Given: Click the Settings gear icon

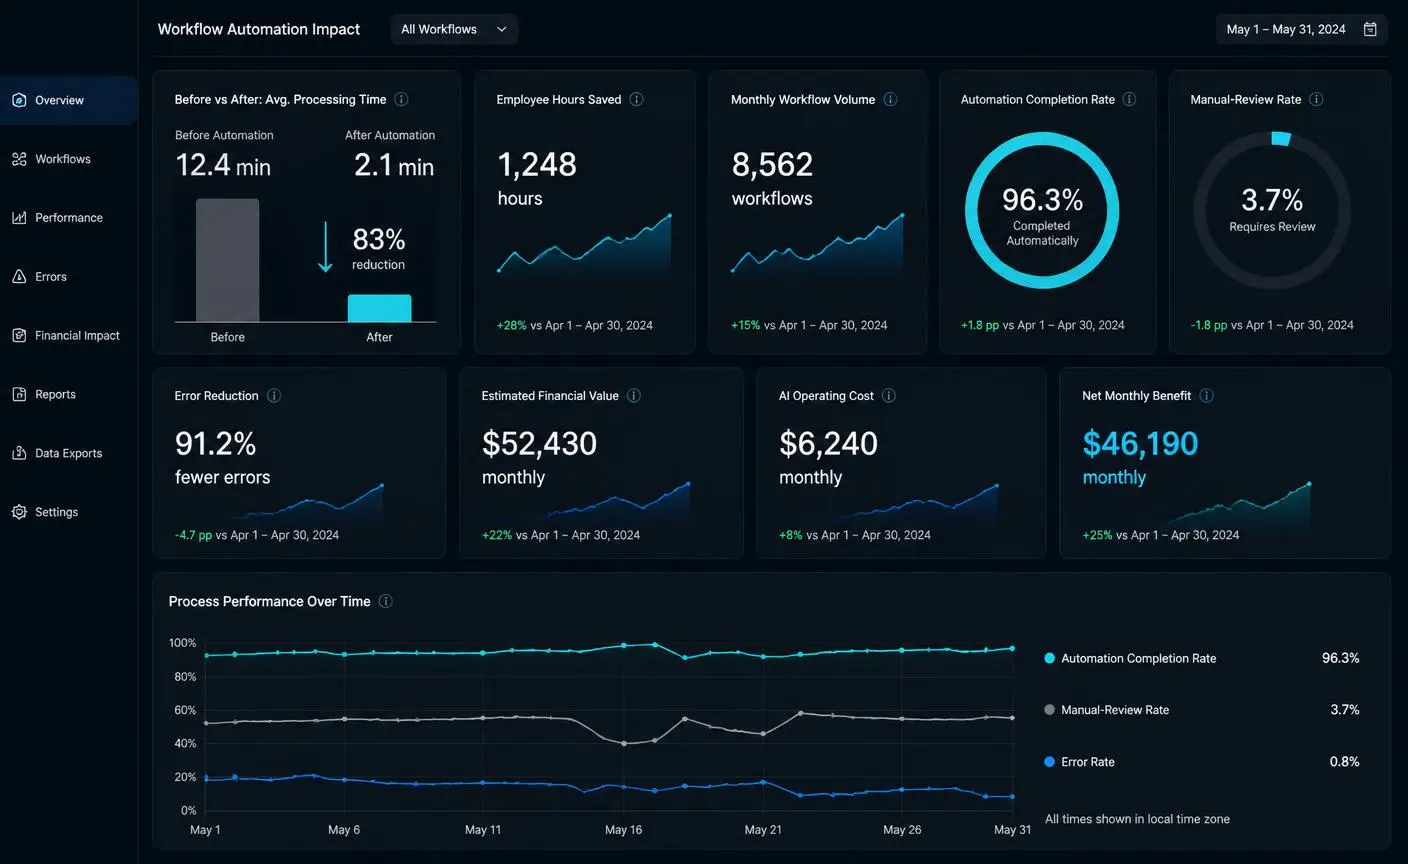Looking at the screenshot, I should point(19,512).
